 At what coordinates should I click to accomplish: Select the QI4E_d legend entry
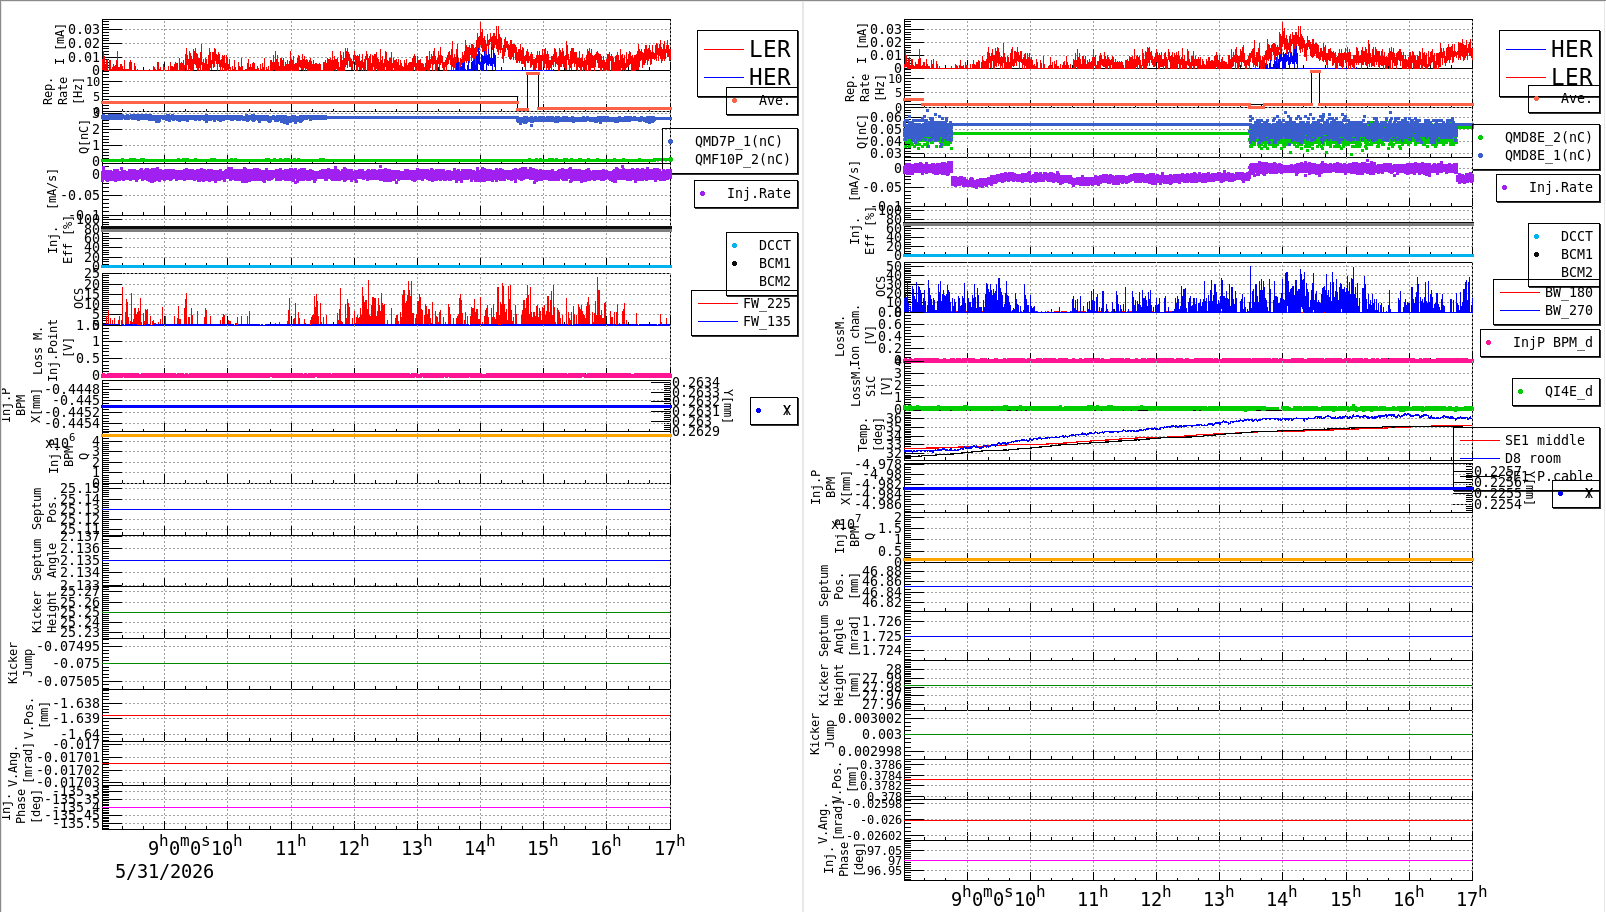(1568, 391)
